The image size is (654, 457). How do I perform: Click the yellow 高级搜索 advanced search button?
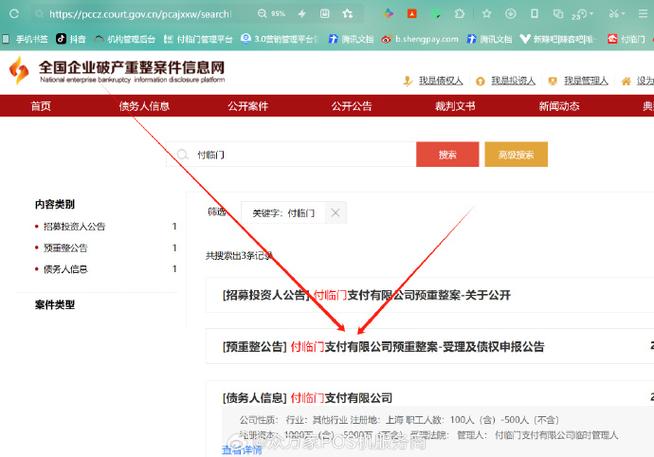tap(516, 155)
